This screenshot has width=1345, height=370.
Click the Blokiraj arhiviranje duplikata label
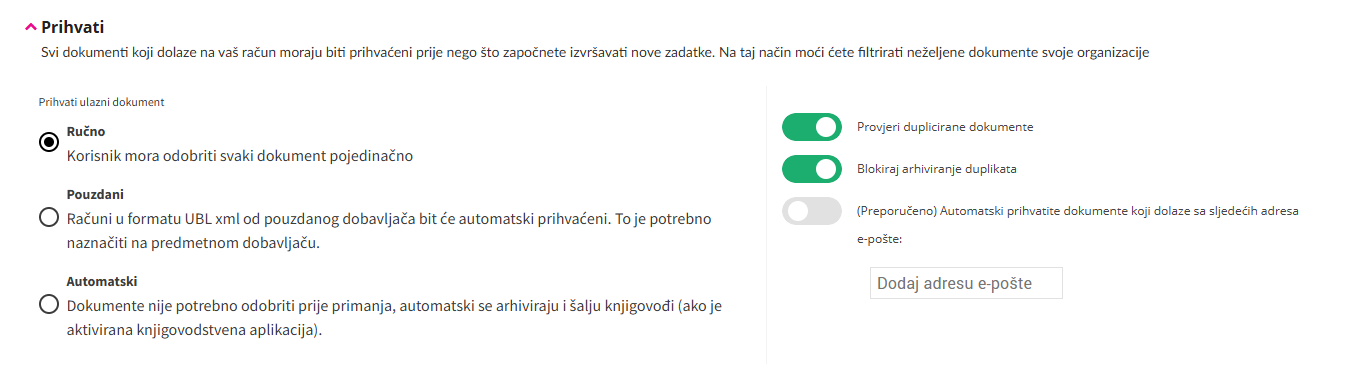tap(937, 169)
